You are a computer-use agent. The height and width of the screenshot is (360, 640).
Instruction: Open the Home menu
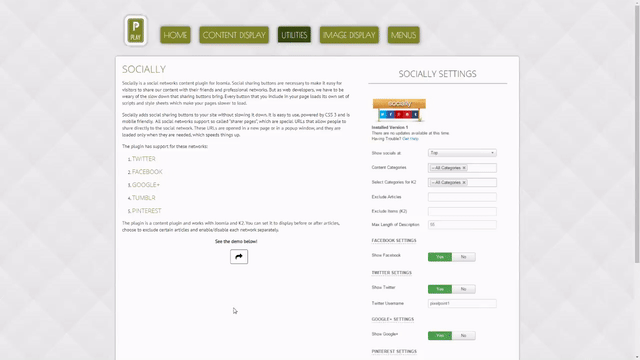point(175,35)
